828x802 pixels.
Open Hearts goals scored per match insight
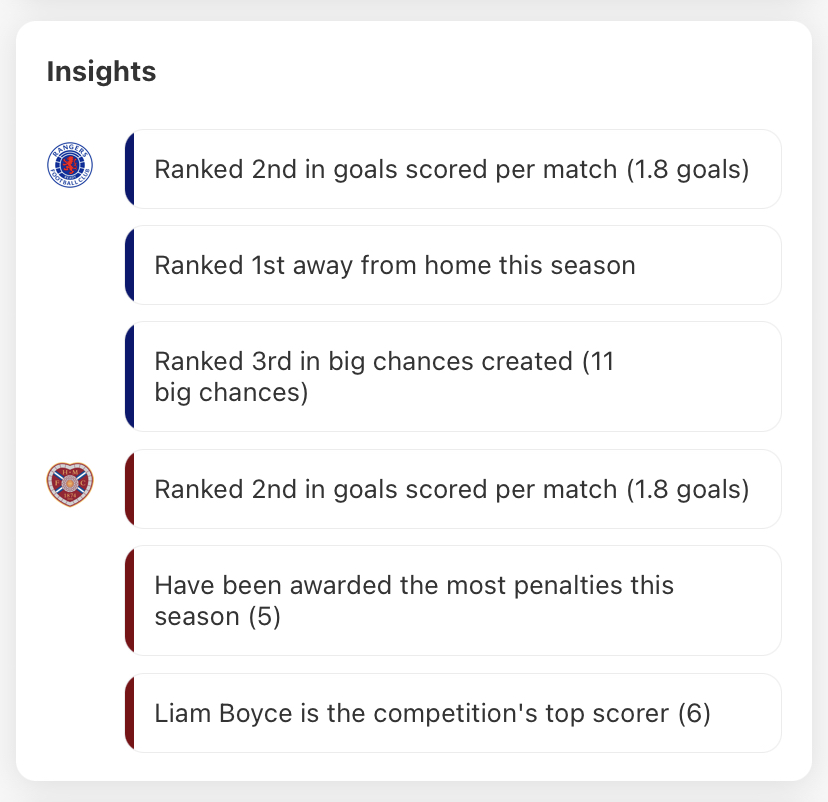(453, 489)
